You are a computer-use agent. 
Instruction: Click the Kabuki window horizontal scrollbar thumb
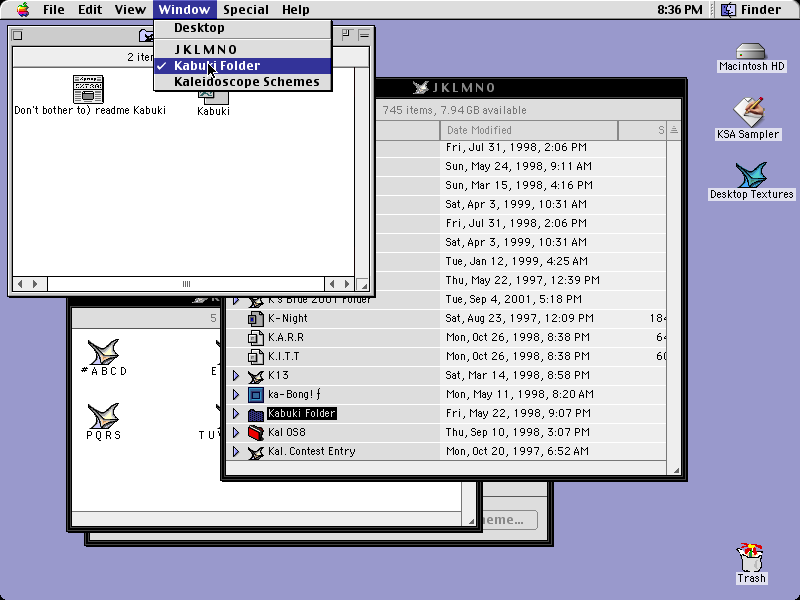point(186,284)
